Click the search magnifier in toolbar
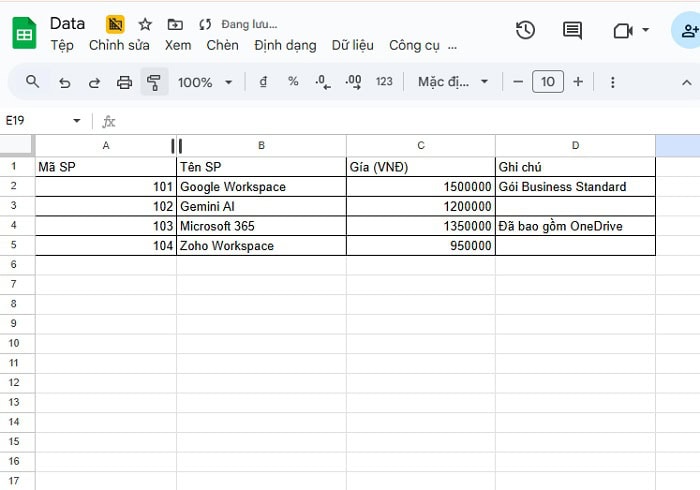This screenshot has height=490, width=700. 33,82
